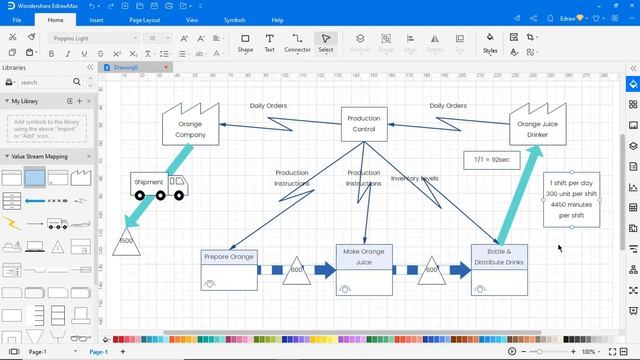
Task: Click the Print icon in the title bar
Action: tap(169, 6)
